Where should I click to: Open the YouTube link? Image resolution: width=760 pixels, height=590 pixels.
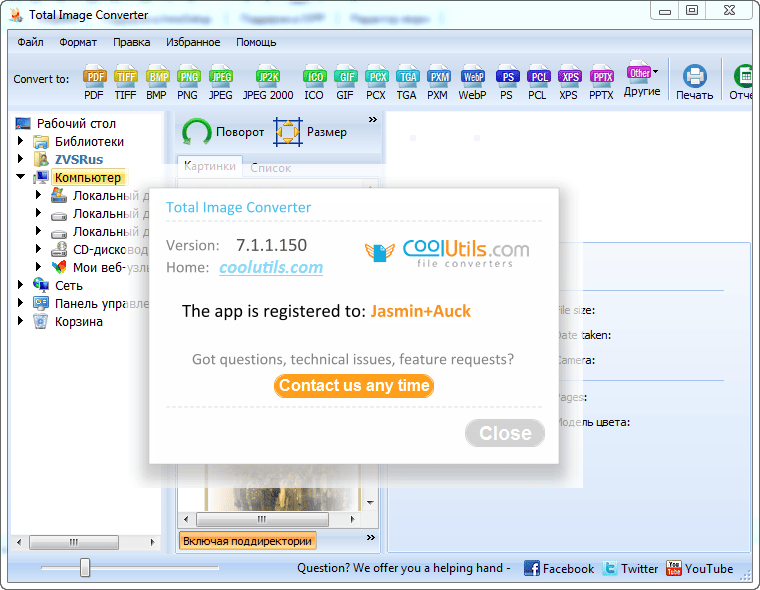click(x=699, y=568)
